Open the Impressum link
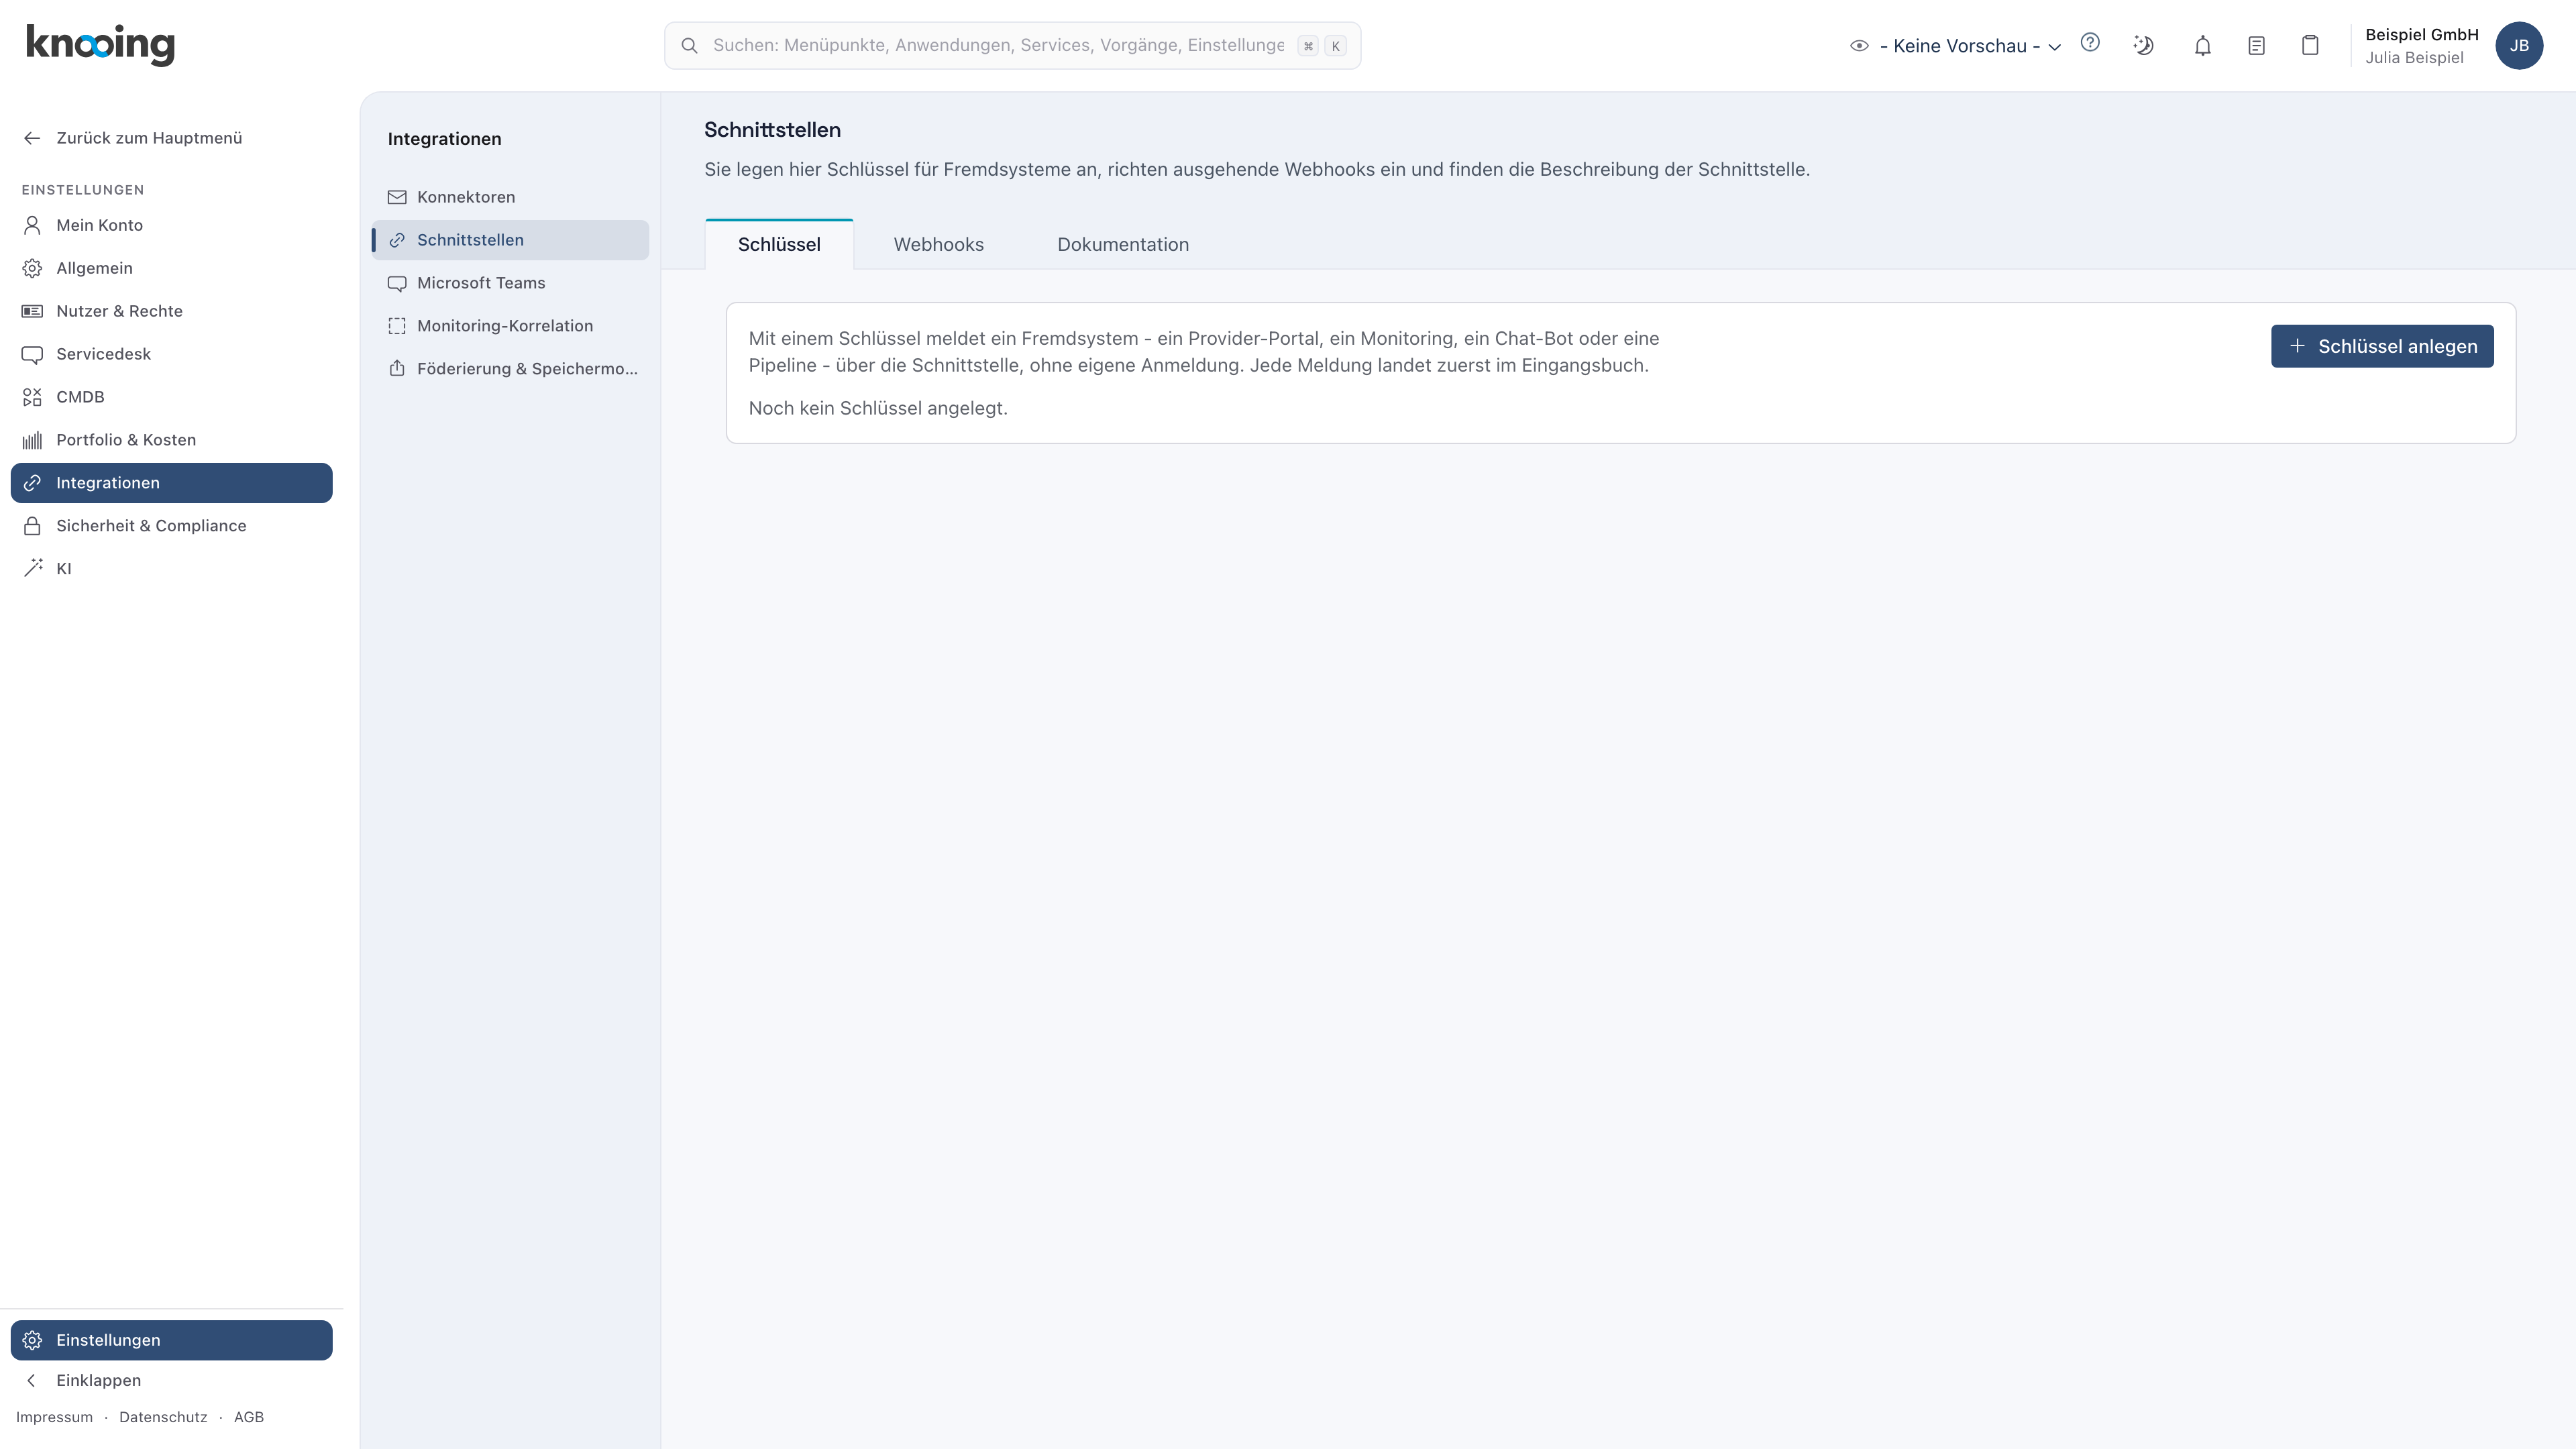This screenshot has width=2576, height=1449. tap(54, 1417)
